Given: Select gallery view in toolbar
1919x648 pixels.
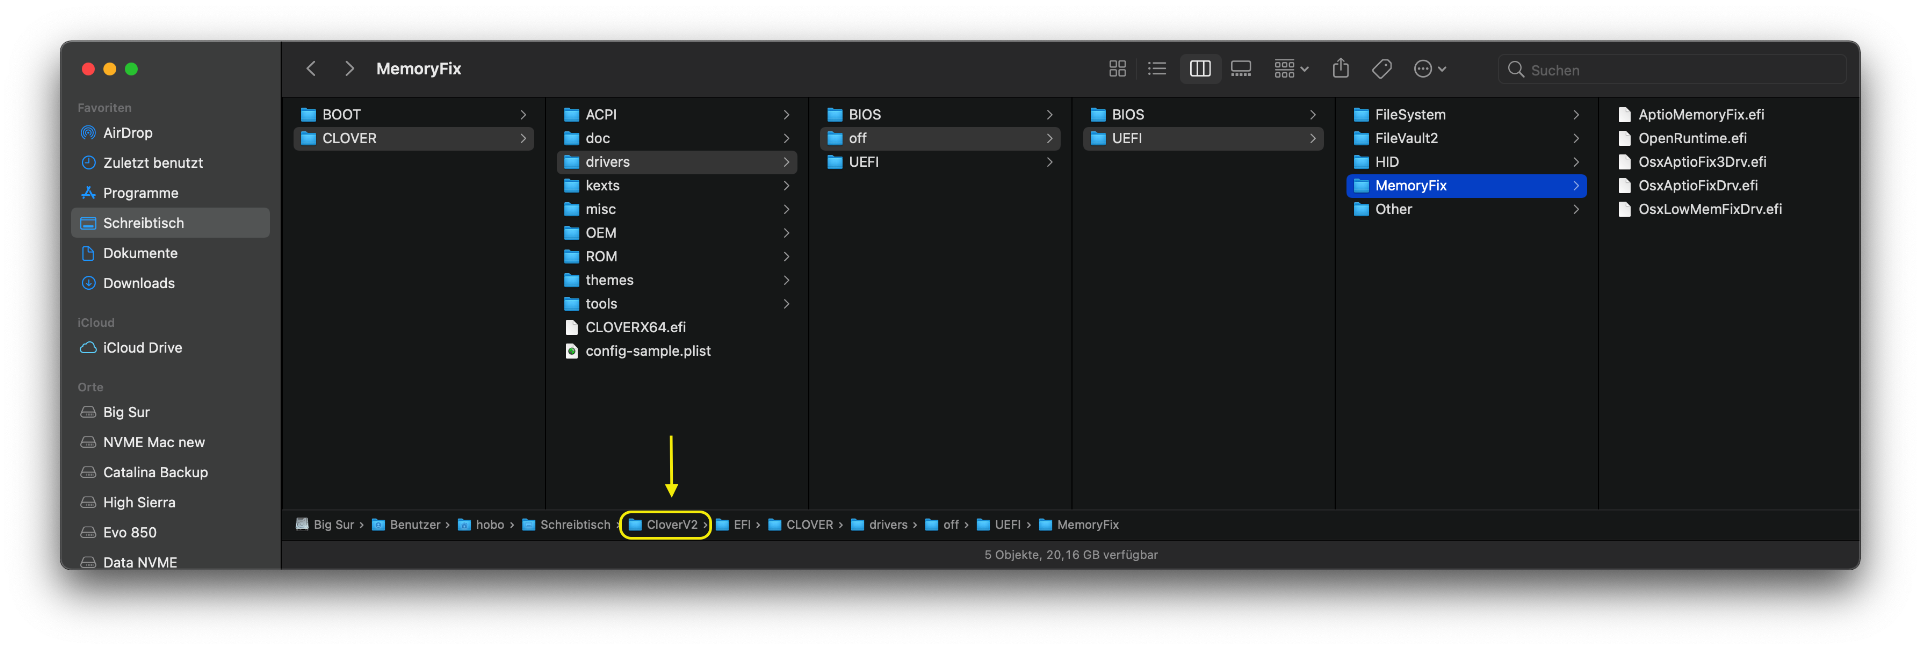Looking at the screenshot, I should pyautogui.click(x=1241, y=69).
